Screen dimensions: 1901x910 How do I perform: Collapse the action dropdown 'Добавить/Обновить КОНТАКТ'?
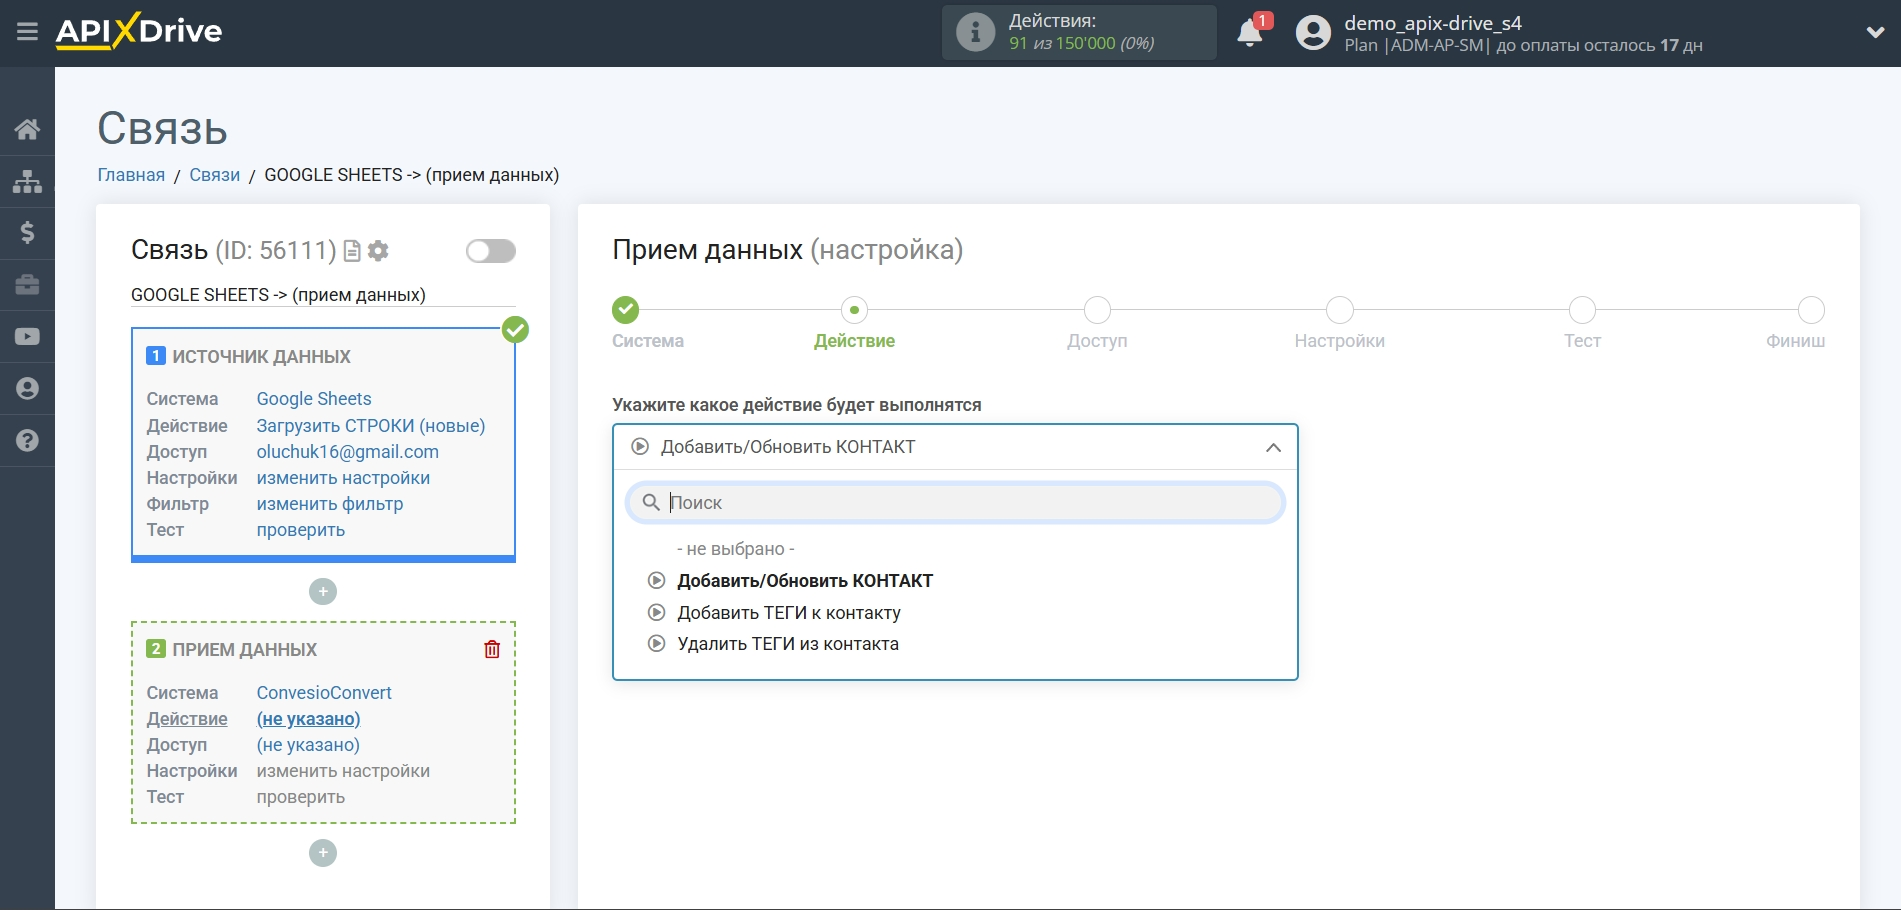[1272, 448]
